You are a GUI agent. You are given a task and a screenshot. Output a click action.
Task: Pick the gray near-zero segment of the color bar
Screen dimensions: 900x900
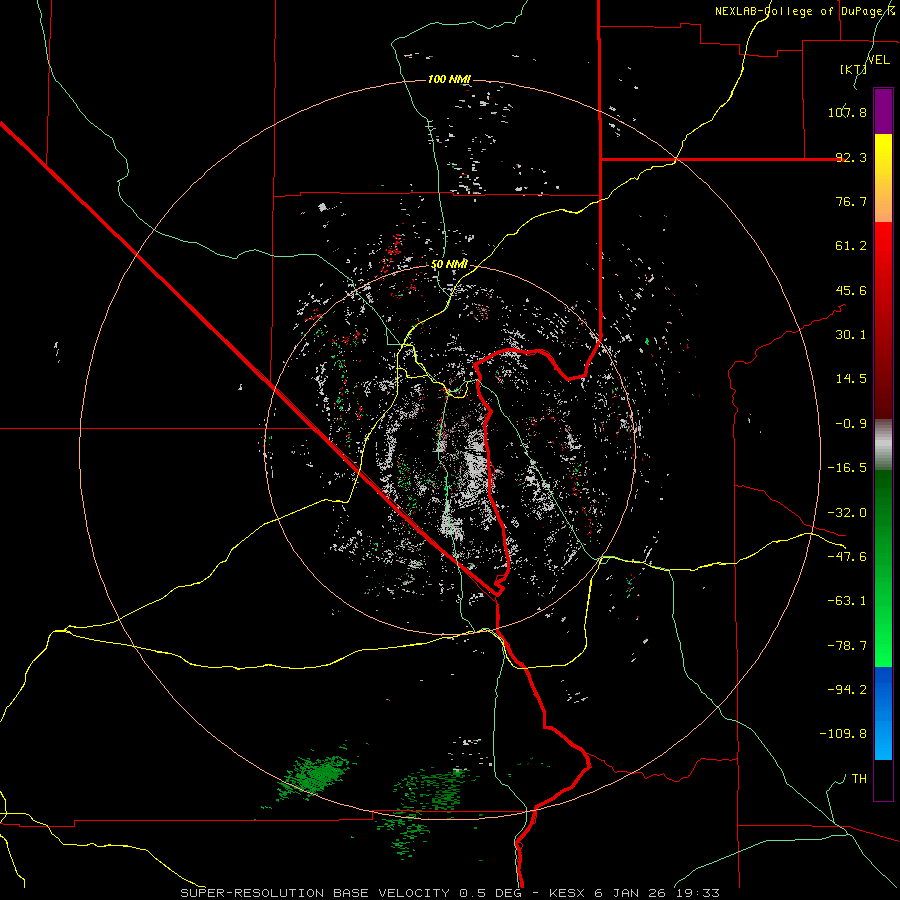883,444
